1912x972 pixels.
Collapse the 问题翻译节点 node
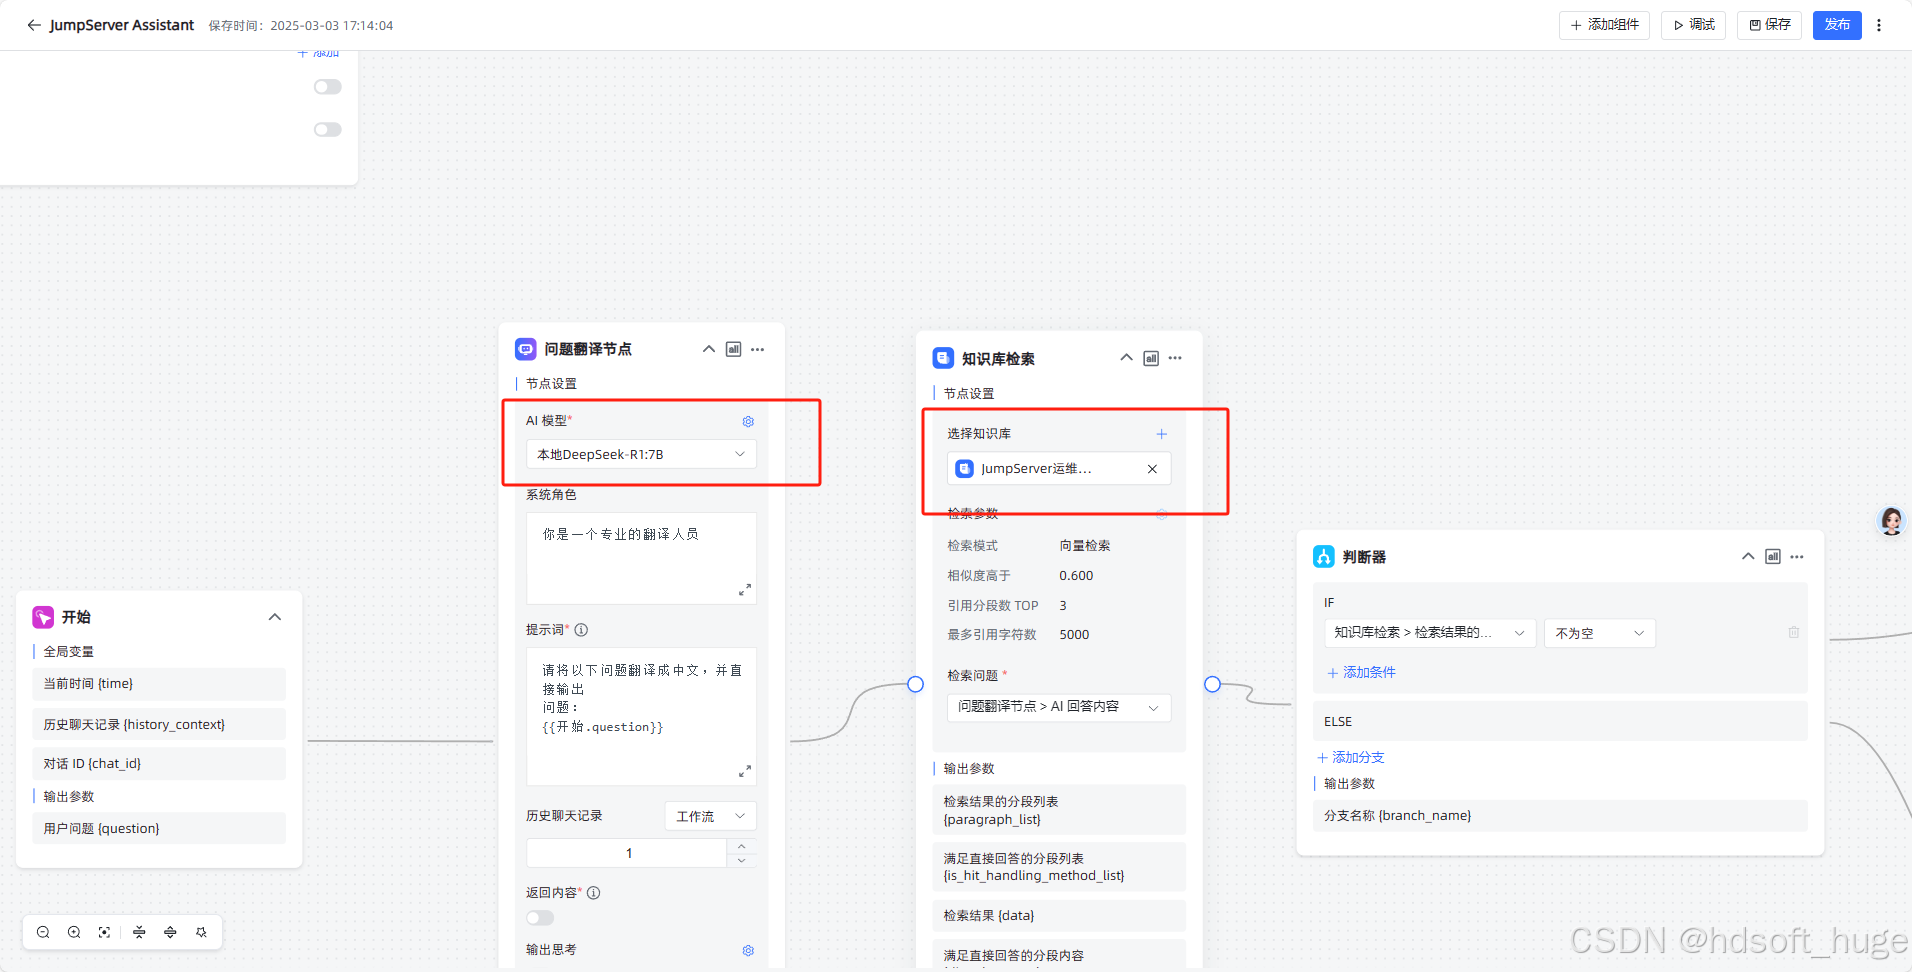tap(709, 349)
